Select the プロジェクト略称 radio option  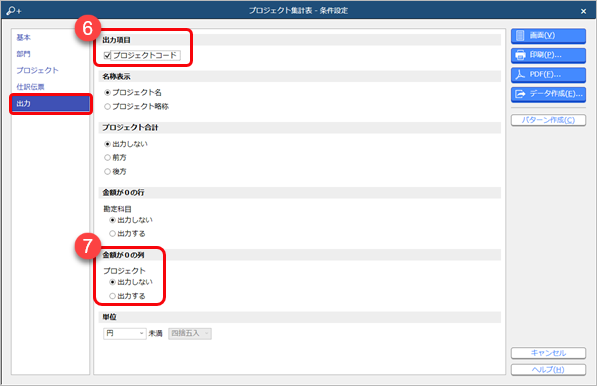coord(107,107)
